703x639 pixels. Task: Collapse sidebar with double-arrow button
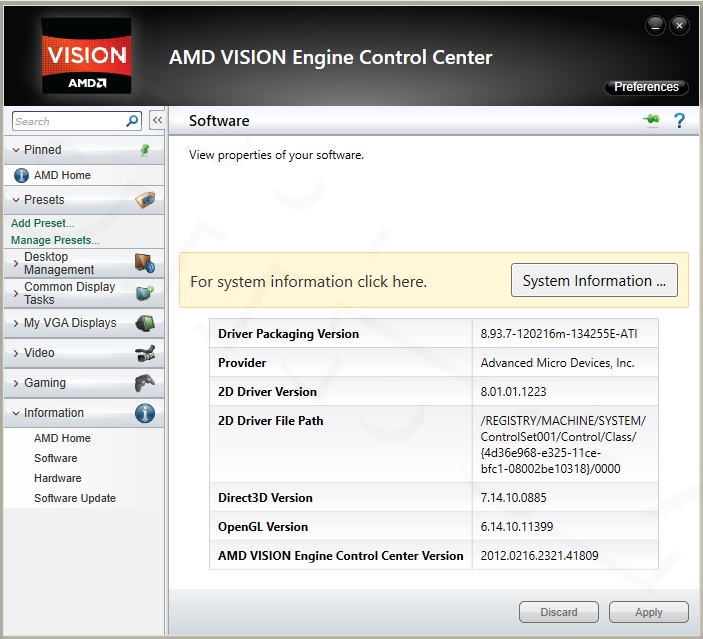coord(157,120)
